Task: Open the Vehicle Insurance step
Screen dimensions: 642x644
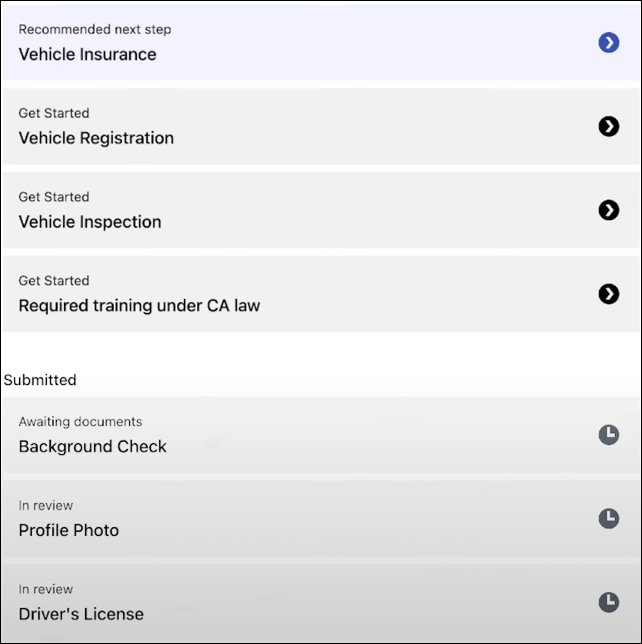Action: click(x=88, y=54)
